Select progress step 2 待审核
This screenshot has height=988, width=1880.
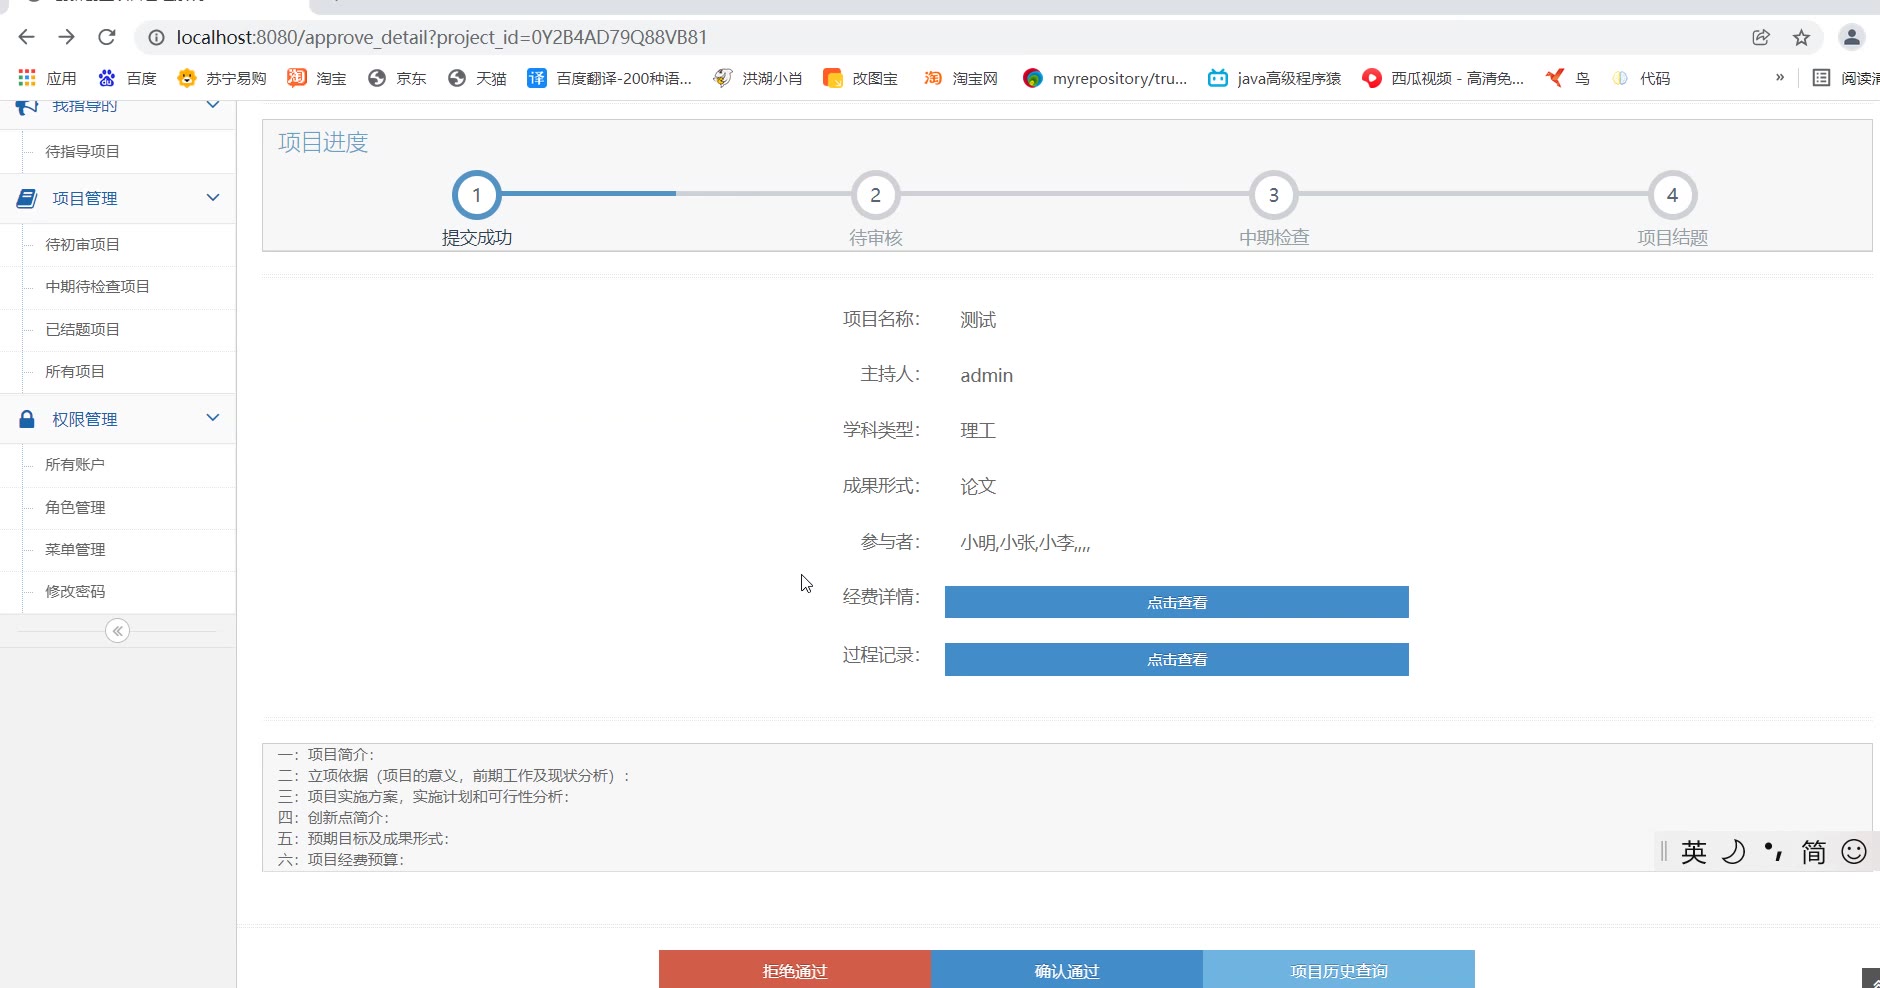(876, 195)
